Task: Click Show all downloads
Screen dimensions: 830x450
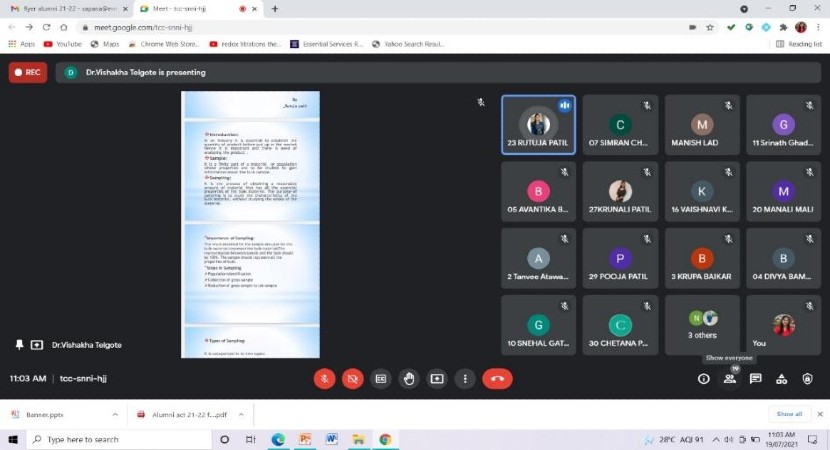Action: (x=788, y=414)
